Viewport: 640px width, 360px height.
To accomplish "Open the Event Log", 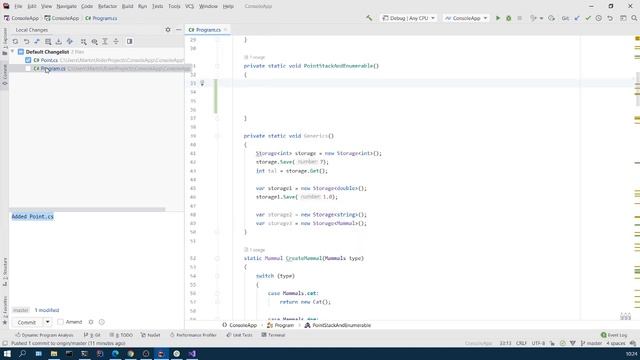I will (x=614, y=335).
